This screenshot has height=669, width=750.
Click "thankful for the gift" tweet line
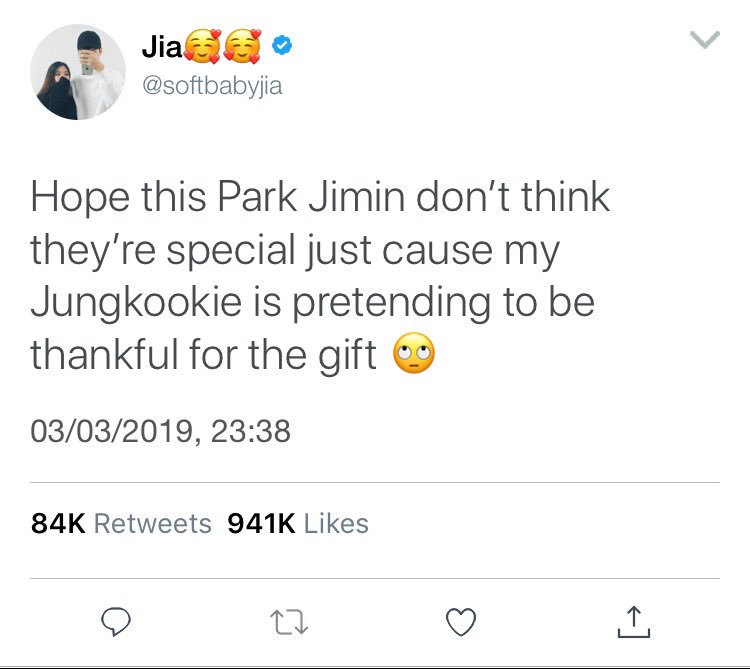point(204,354)
